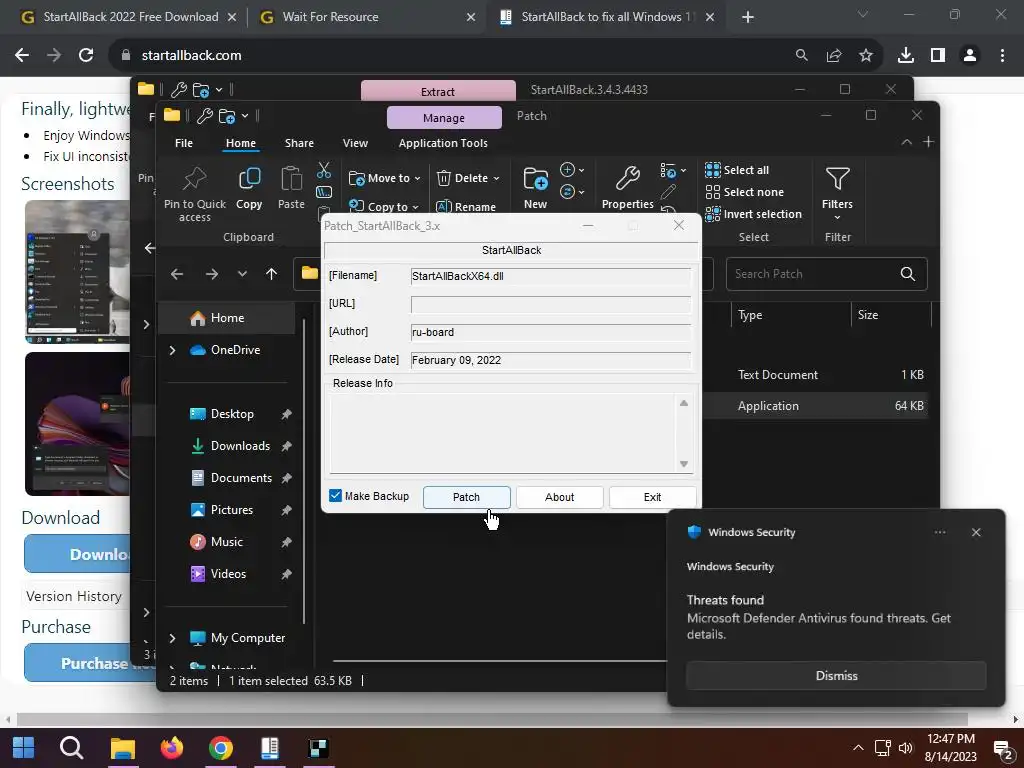Go back in Patch explorer window
This screenshot has height=768, width=1024.
[177, 274]
